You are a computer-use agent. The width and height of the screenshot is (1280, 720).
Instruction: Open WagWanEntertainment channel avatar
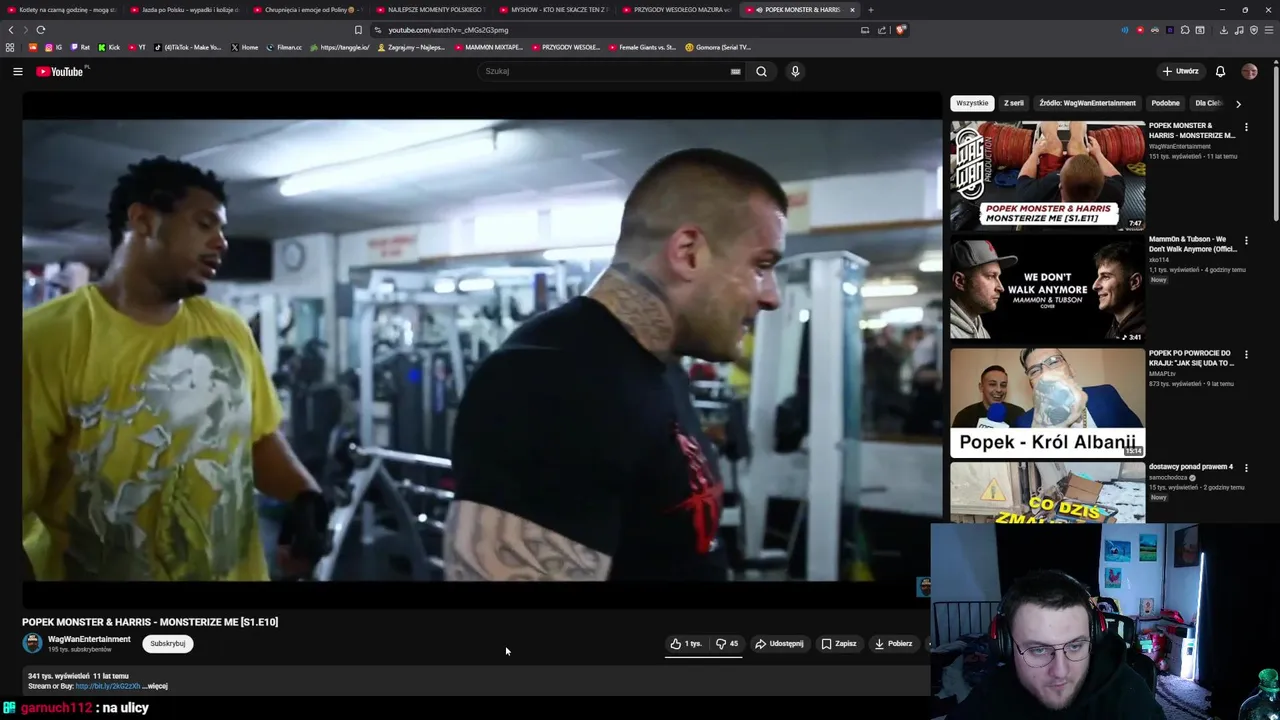pos(32,643)
